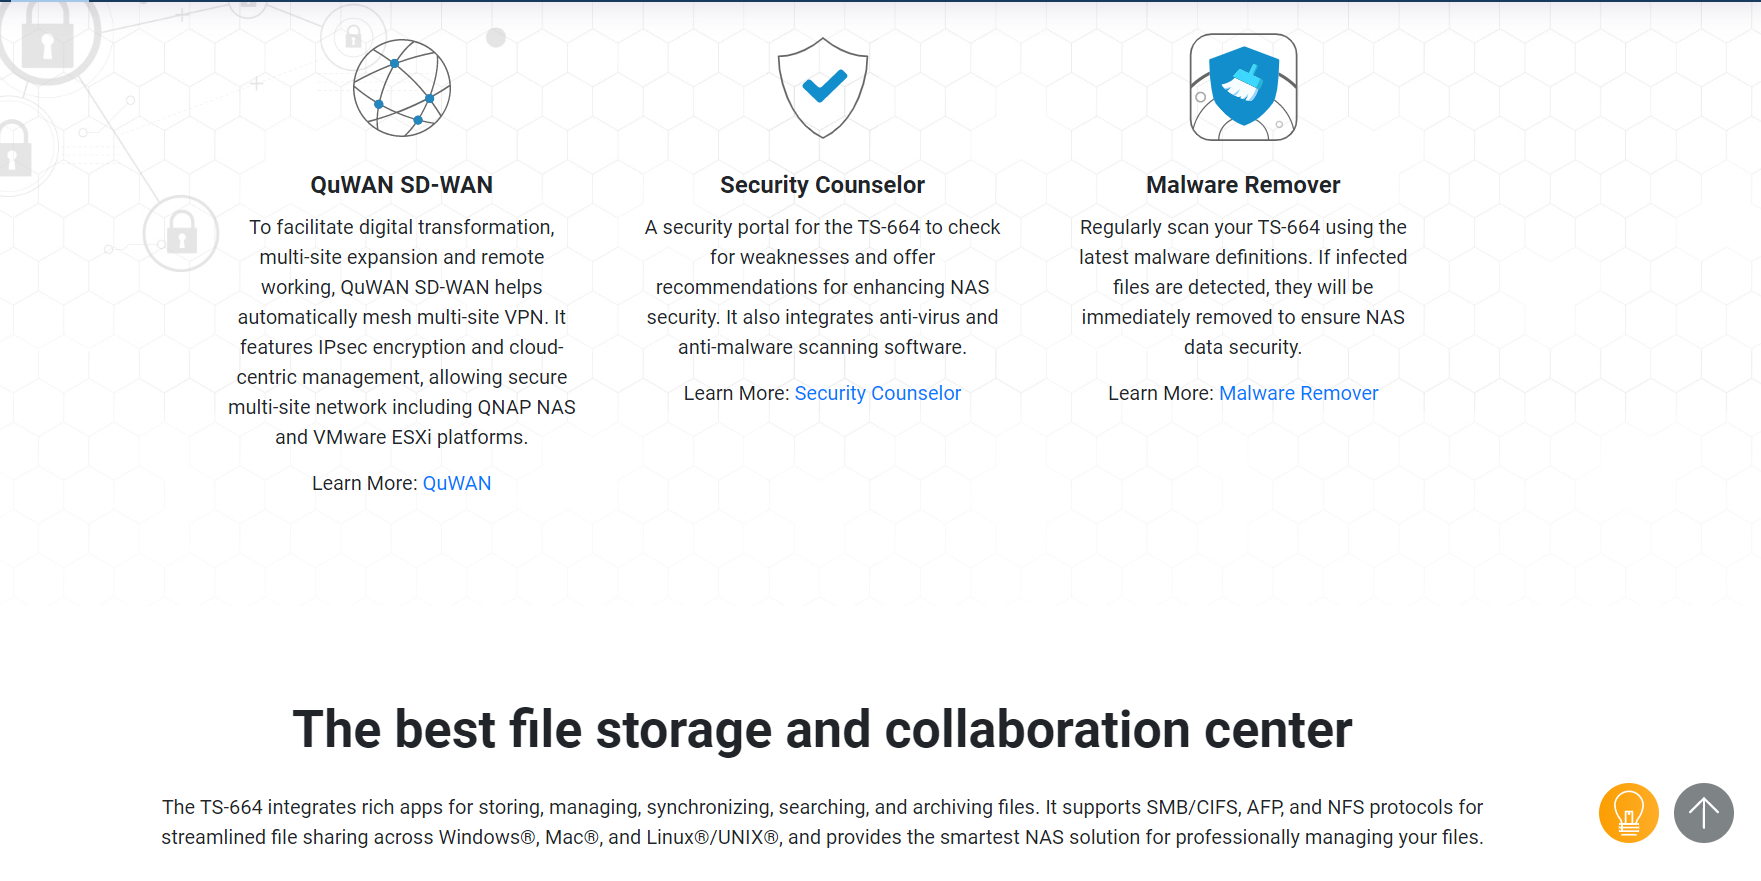Follow the blue Security Counselor link
1761x881 pixels.
[877, 393]
